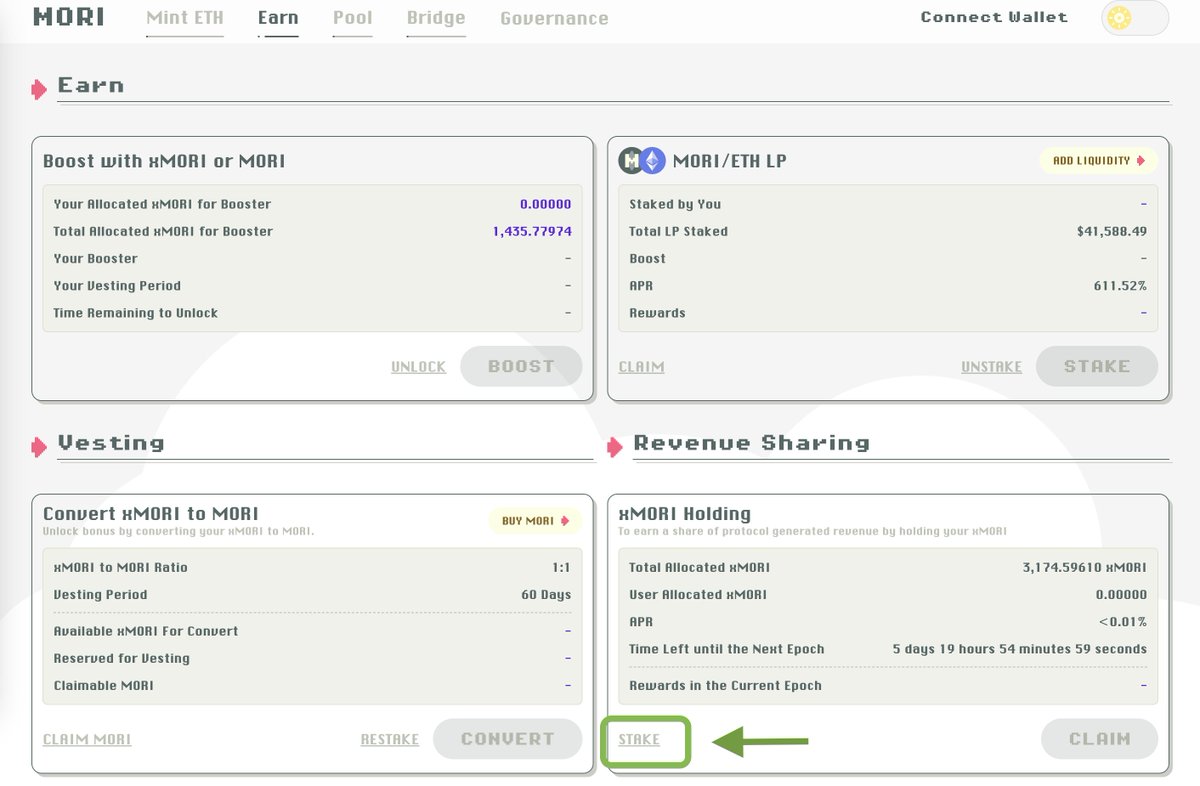Viewport: 1200px width, 786px height.
Task: Click 'Time Remaining to Unlock' row label
Action: (x=136, y=313)
